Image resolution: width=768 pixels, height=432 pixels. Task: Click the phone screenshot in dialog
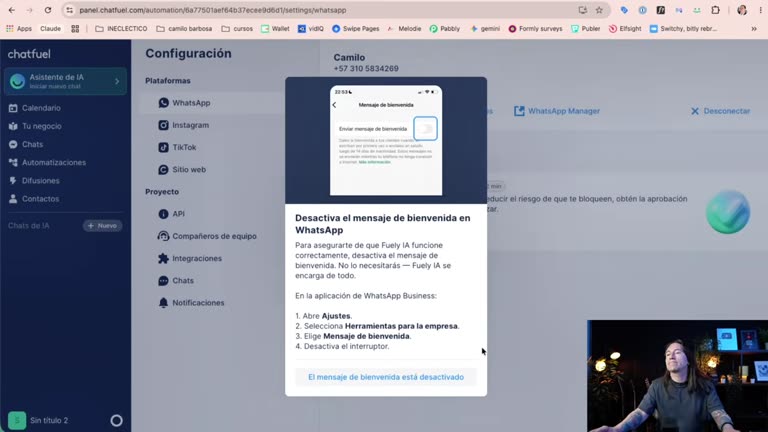[x=386, y=140]
